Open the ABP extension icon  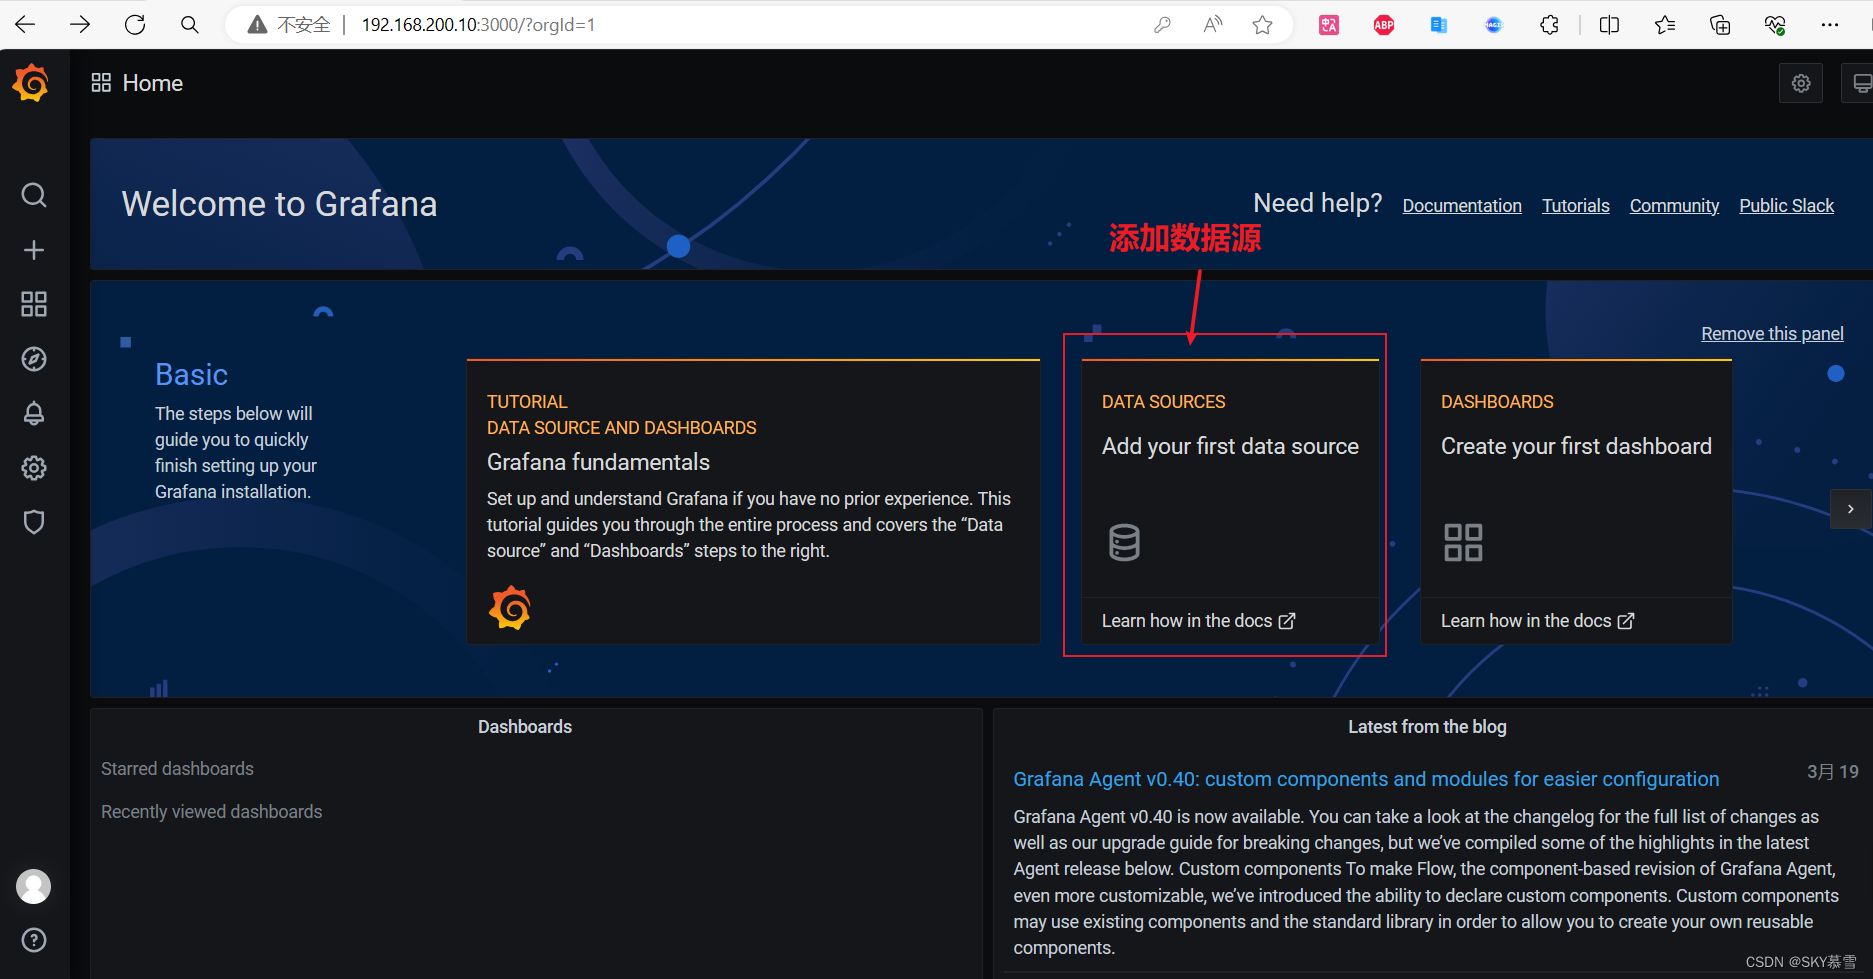(1384, 25)
